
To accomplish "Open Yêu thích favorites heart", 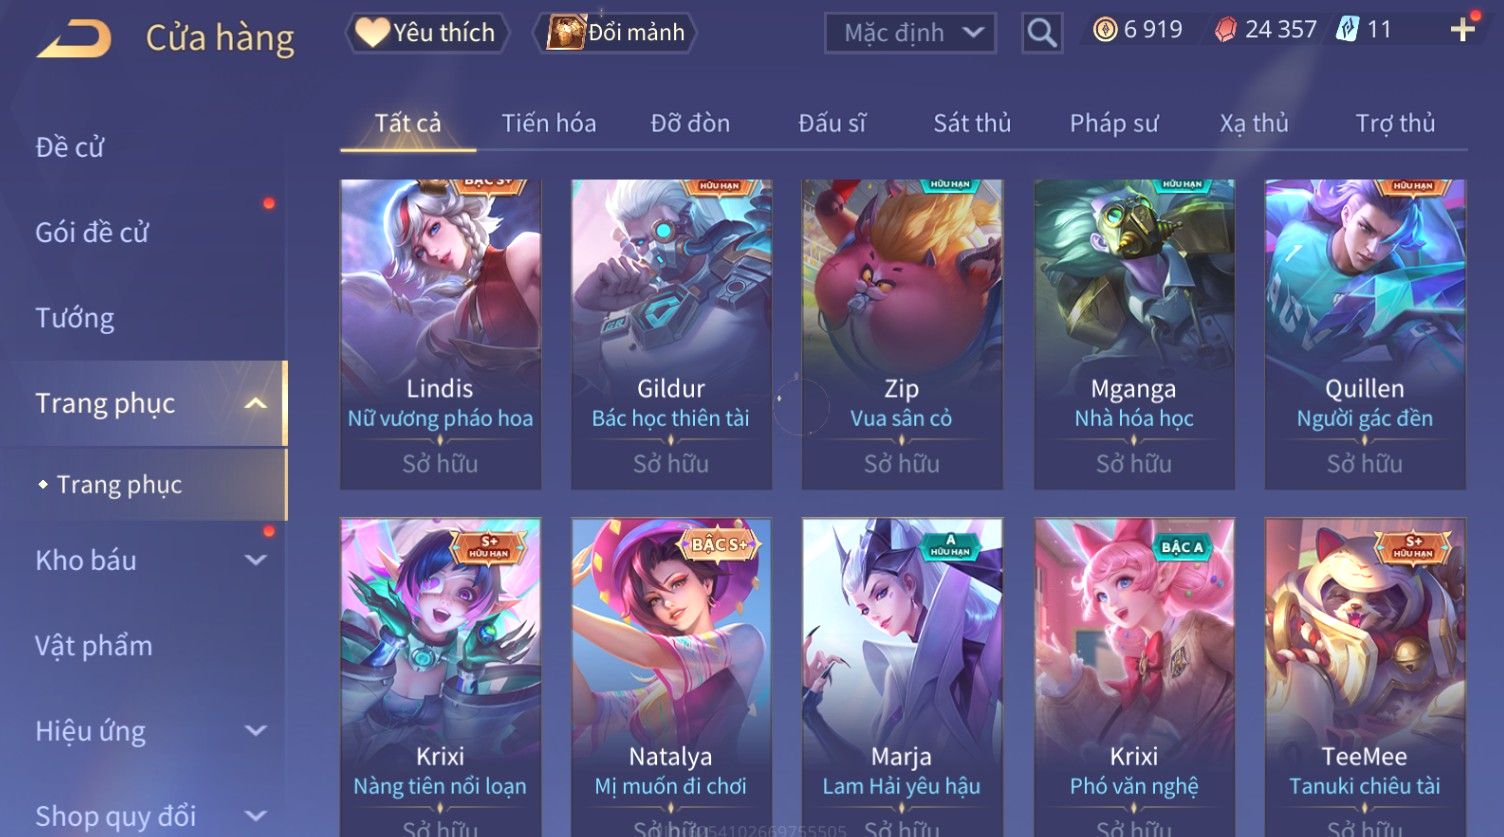I will tap(372, 33).
